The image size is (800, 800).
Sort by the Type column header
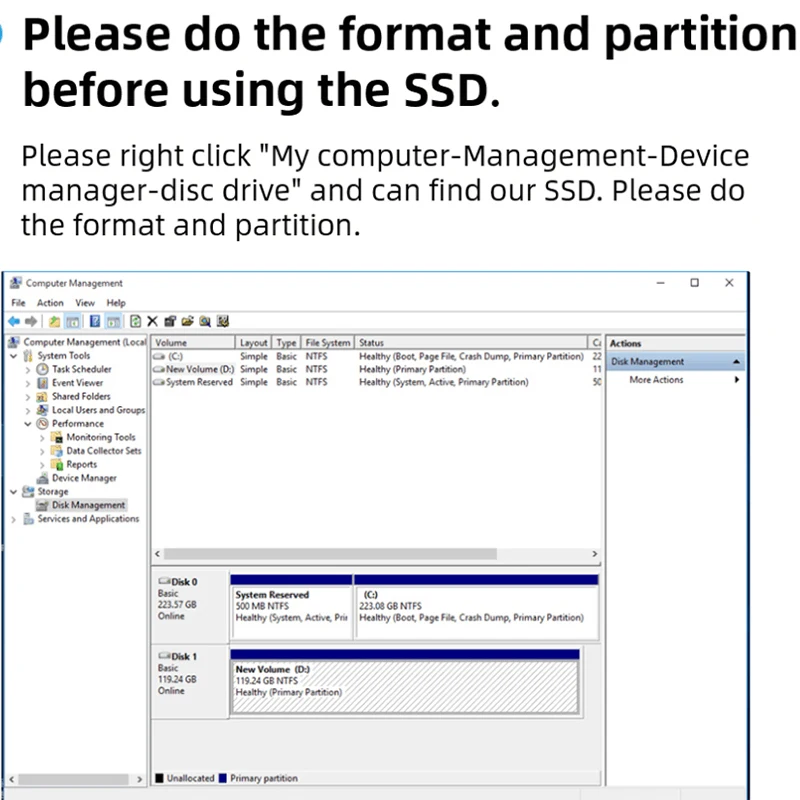click(x=286, y=342)
